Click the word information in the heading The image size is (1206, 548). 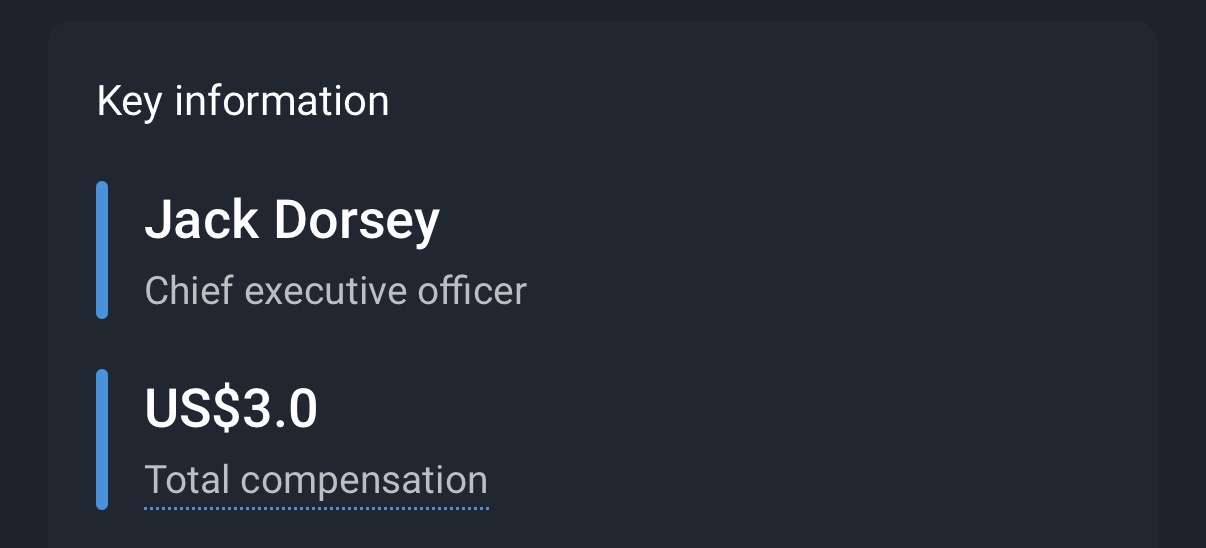click(x=282, y=101)
